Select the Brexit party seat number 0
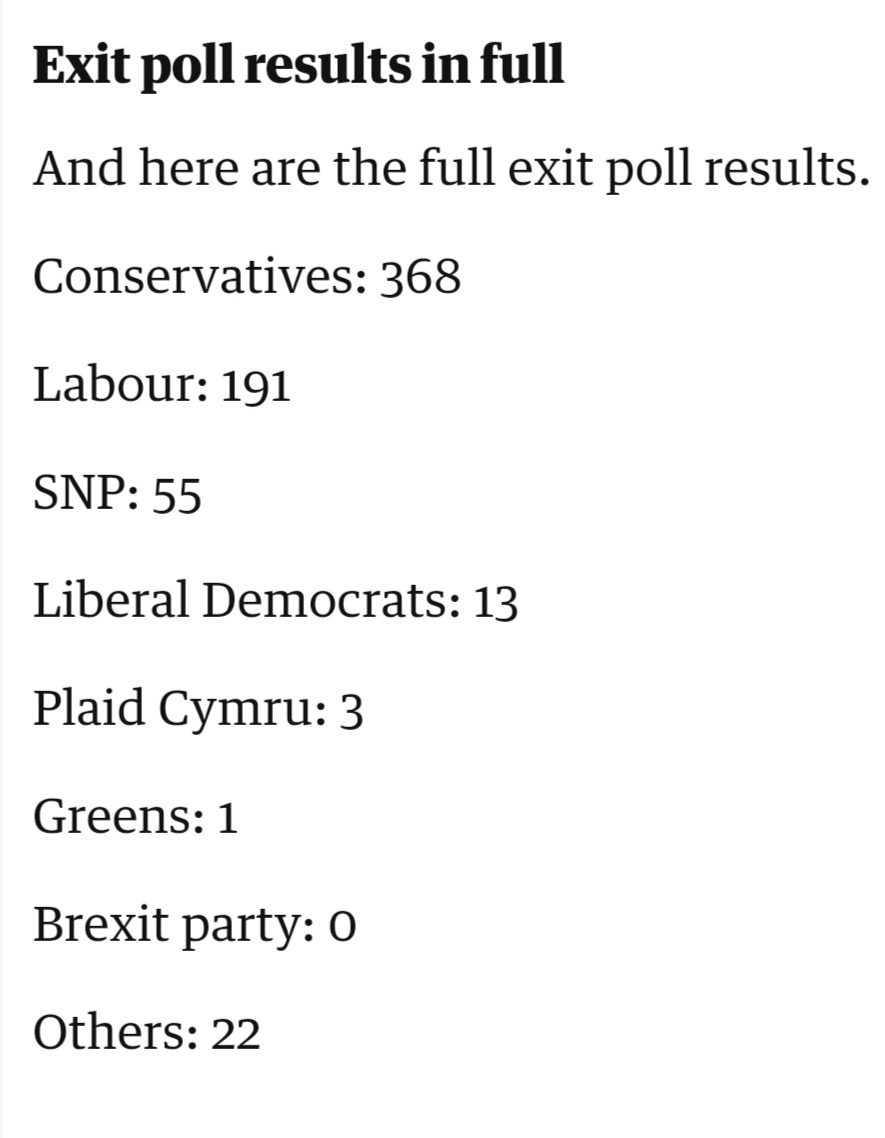The width and height of the screenshot is (885, 1138). pyautogui.click(x=342, y=927)
